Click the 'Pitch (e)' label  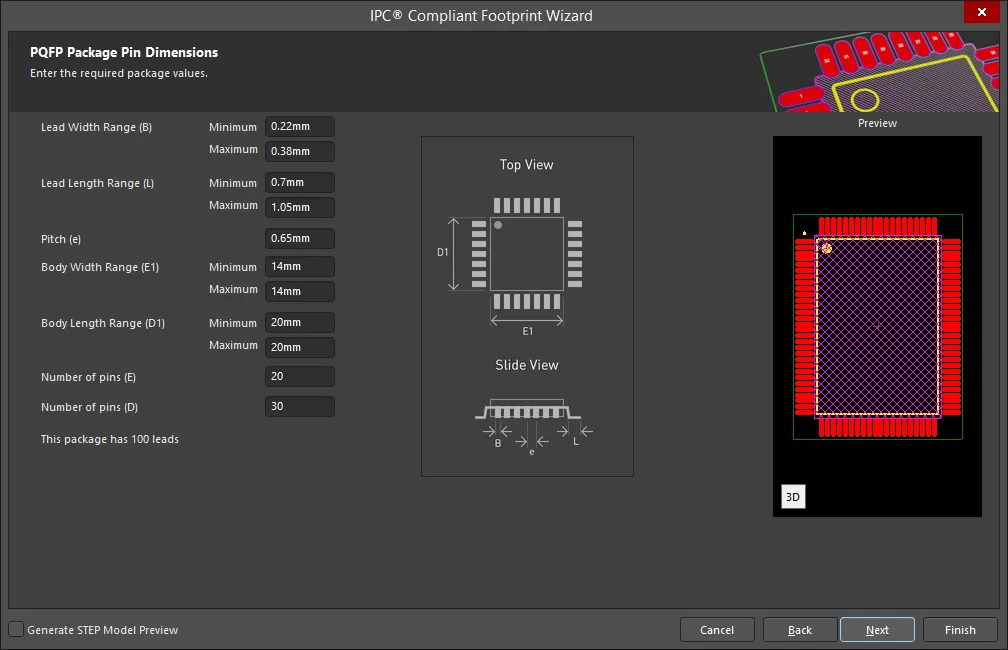(61, 239)
